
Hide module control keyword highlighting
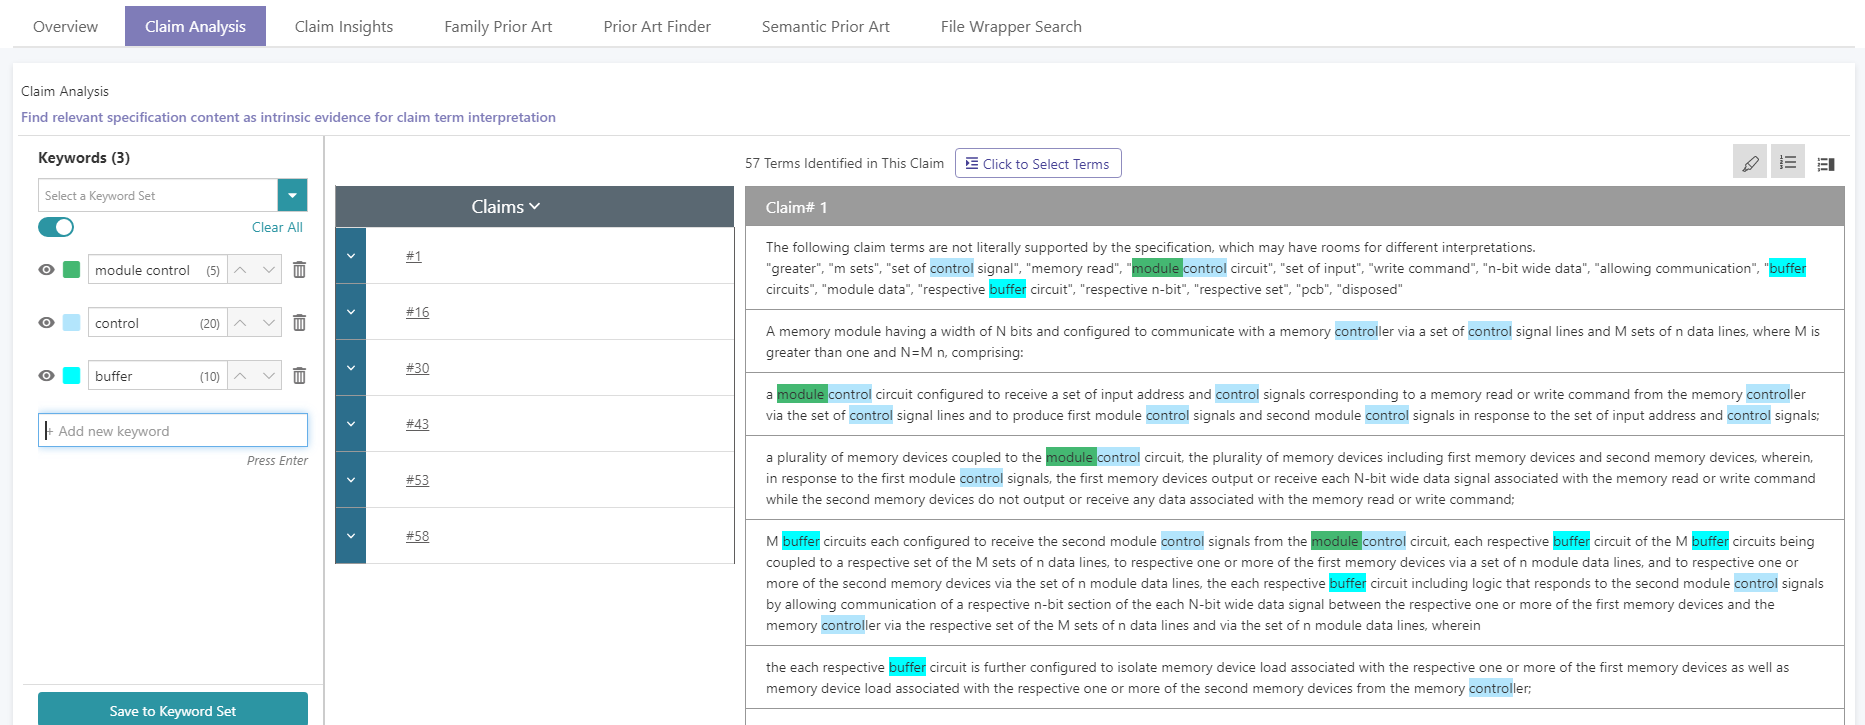(46, 270)
